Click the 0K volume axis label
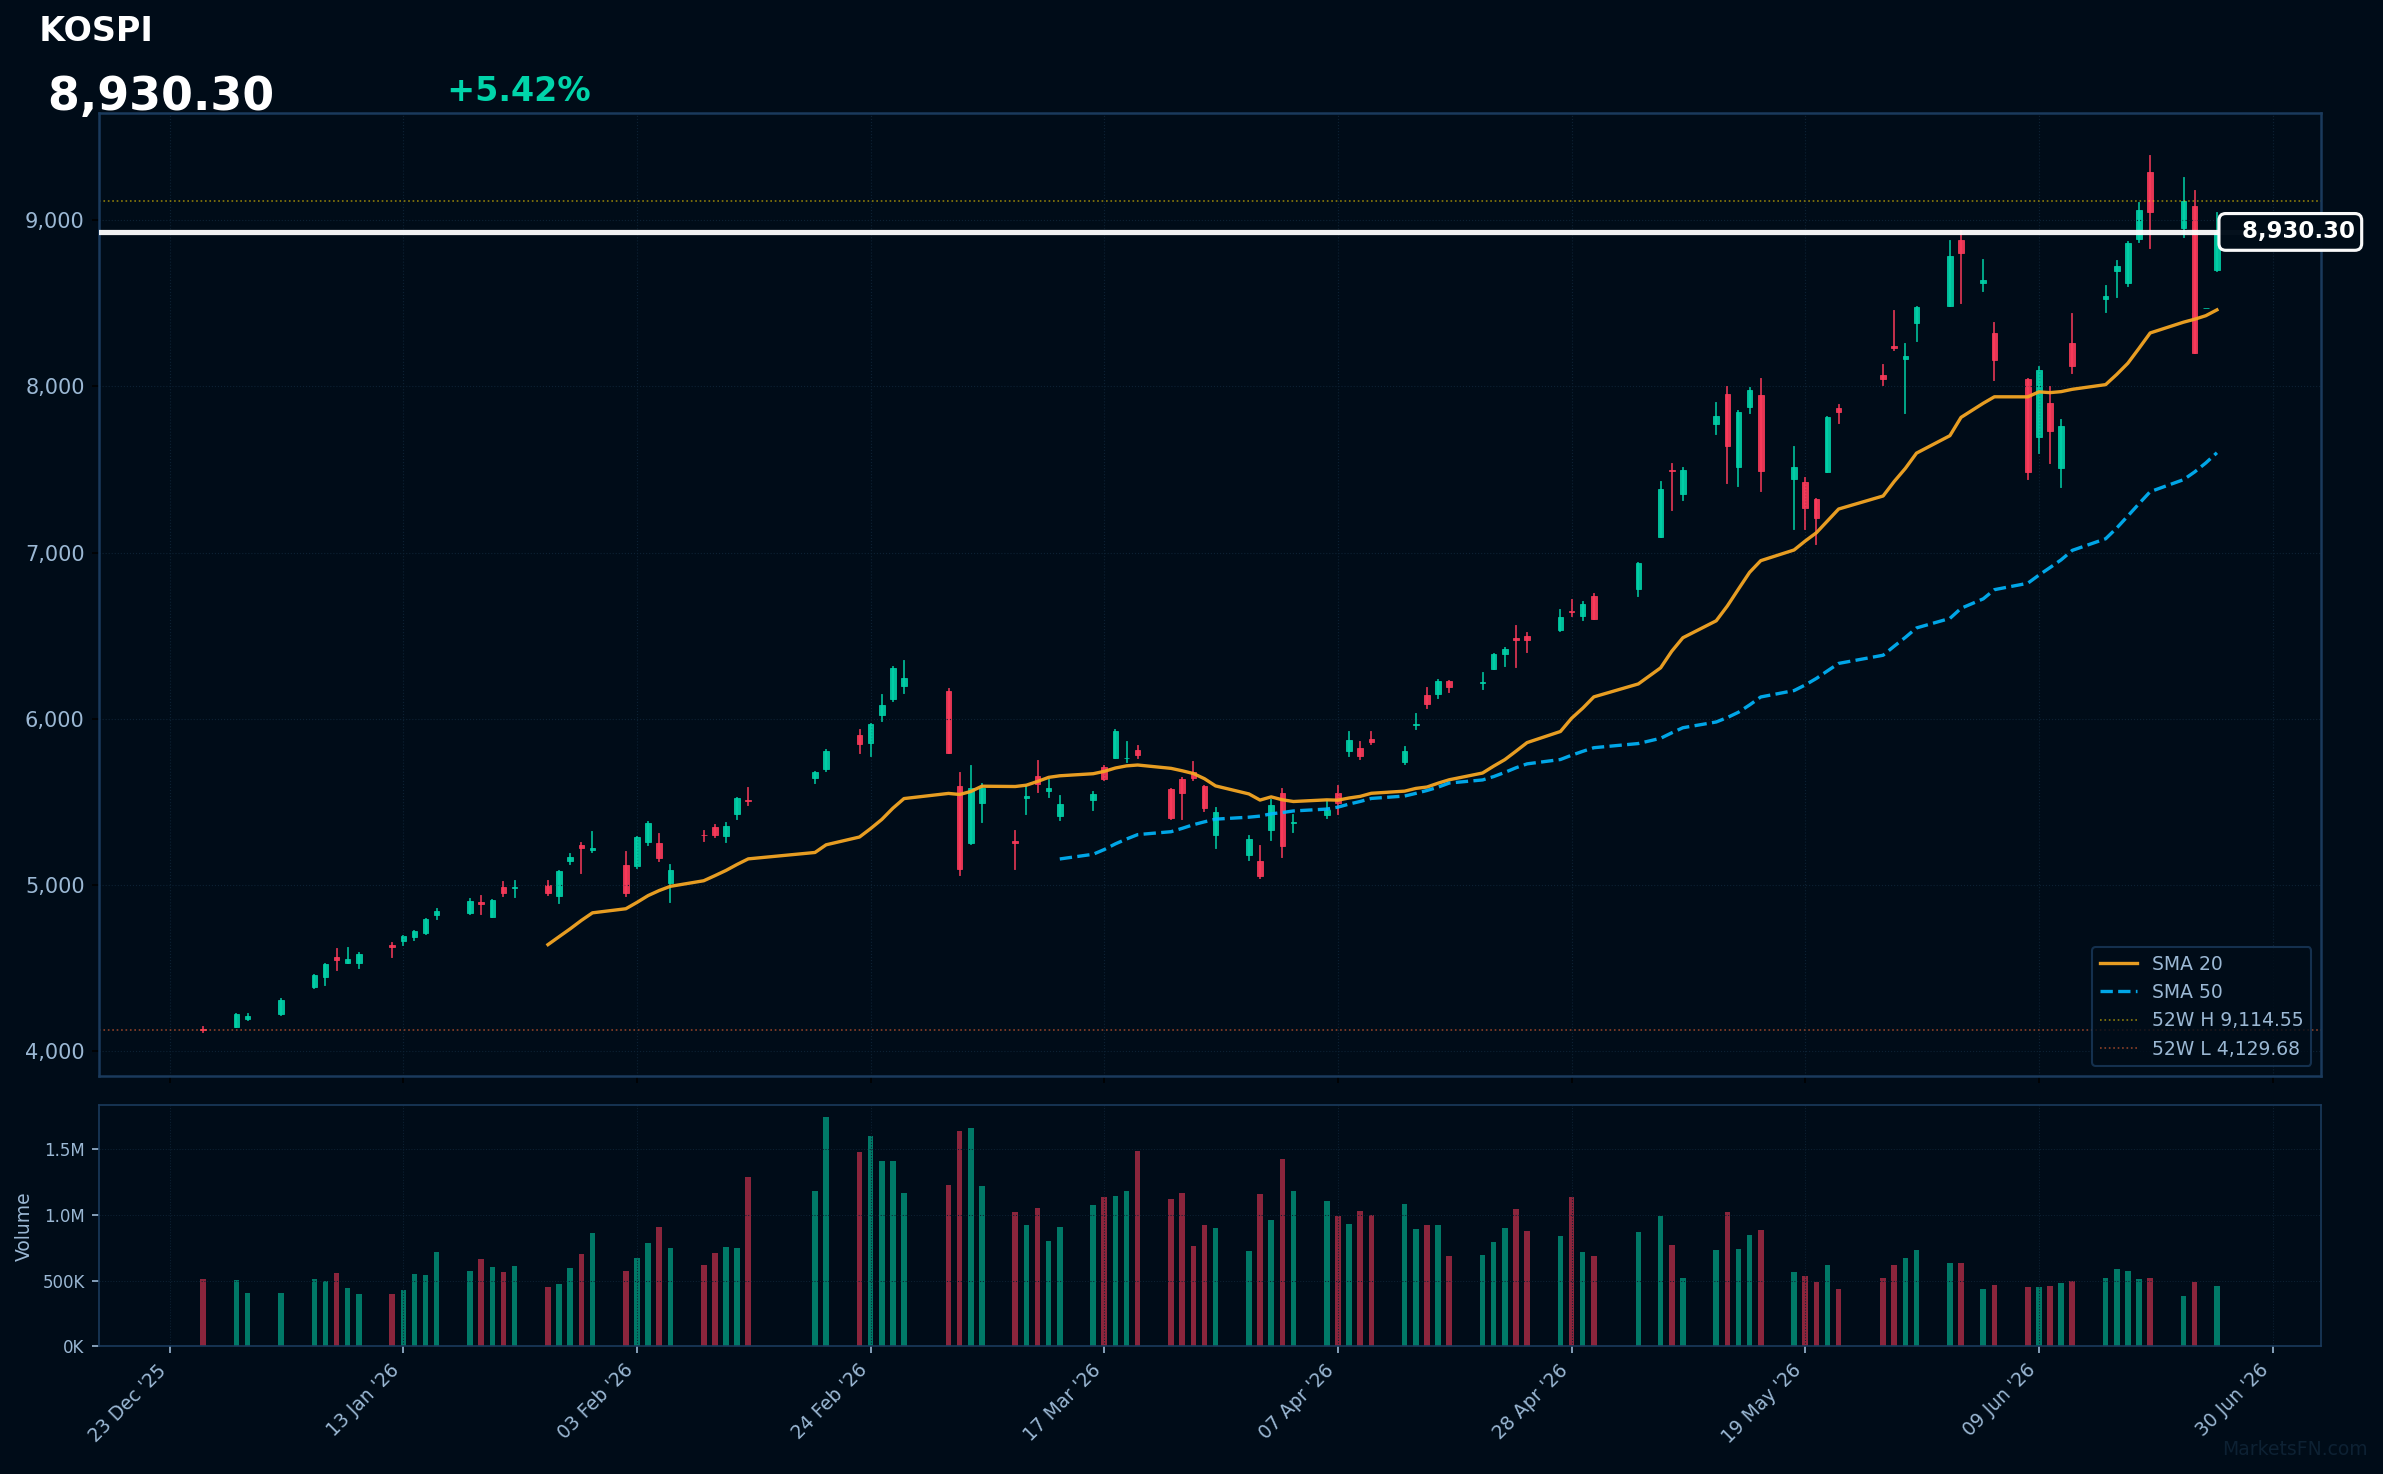The height and width of the screenshot is (1474, 2383). tap(74, 1347)
